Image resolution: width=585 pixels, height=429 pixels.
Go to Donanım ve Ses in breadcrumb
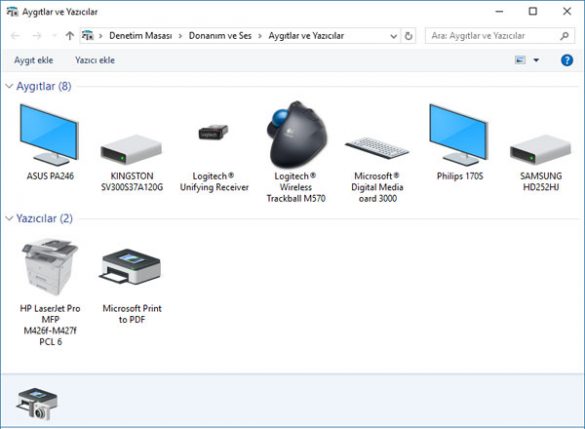(220, 36)
